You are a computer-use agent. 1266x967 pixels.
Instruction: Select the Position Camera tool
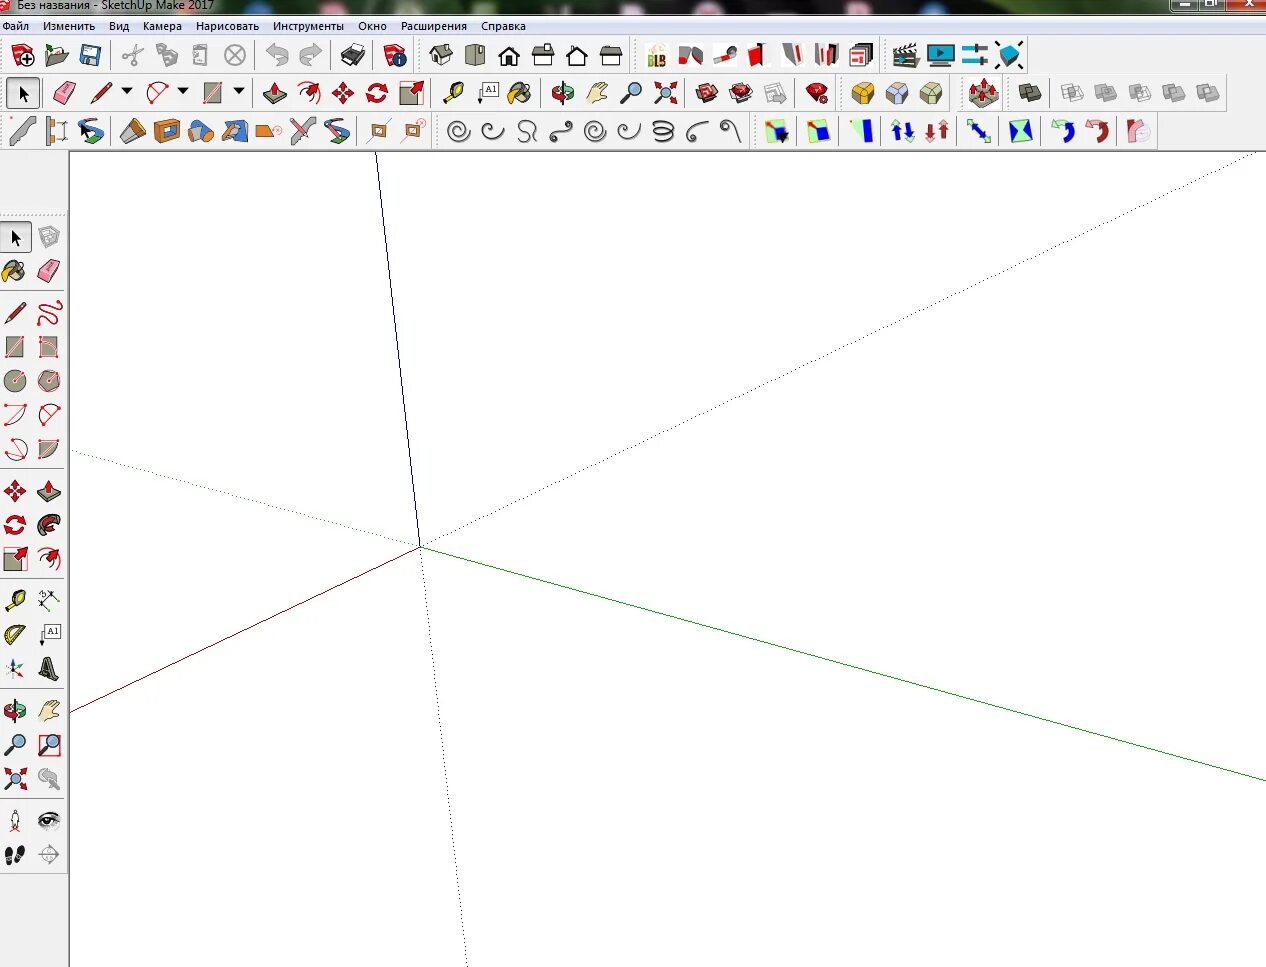click(x=15, y=821)
